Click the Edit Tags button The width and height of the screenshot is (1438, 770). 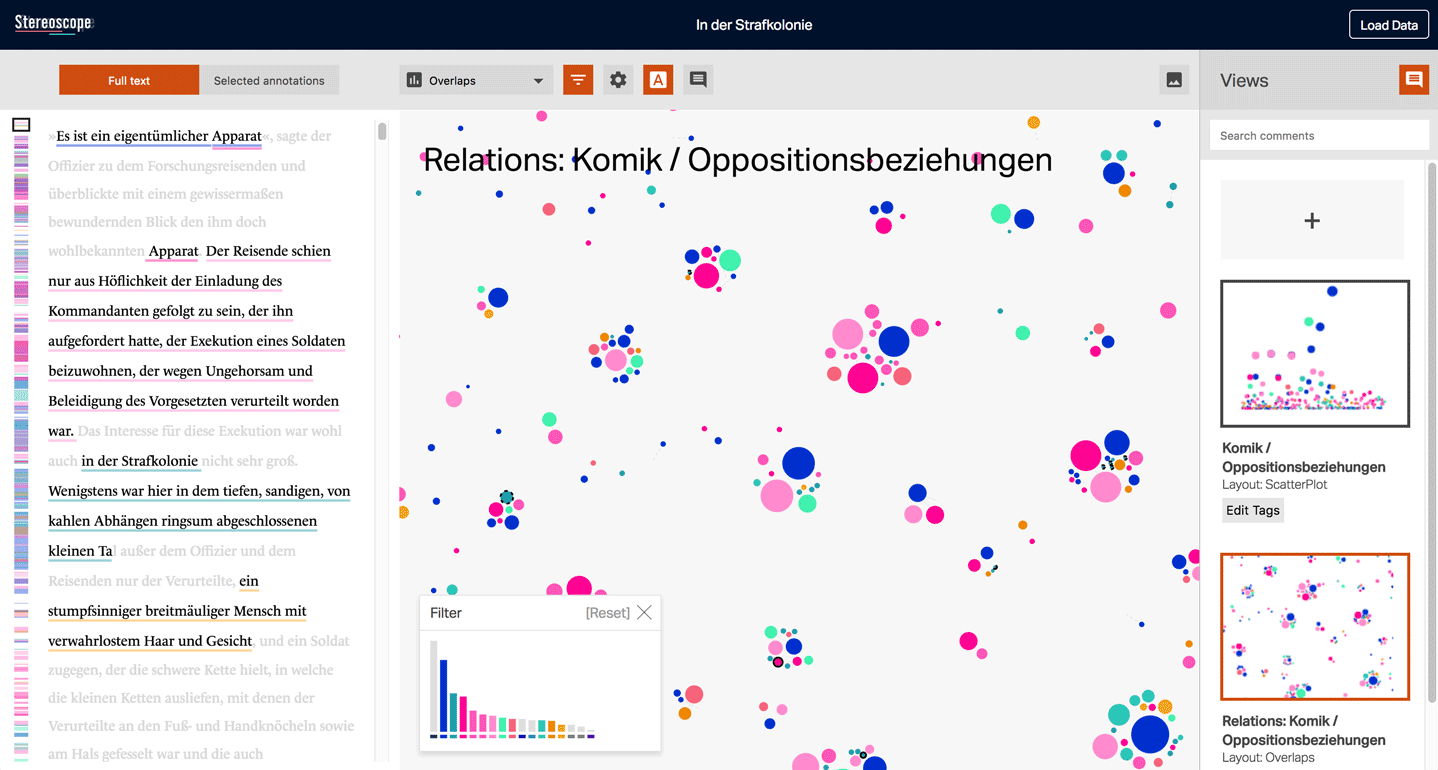click(x=1252, y=510)
